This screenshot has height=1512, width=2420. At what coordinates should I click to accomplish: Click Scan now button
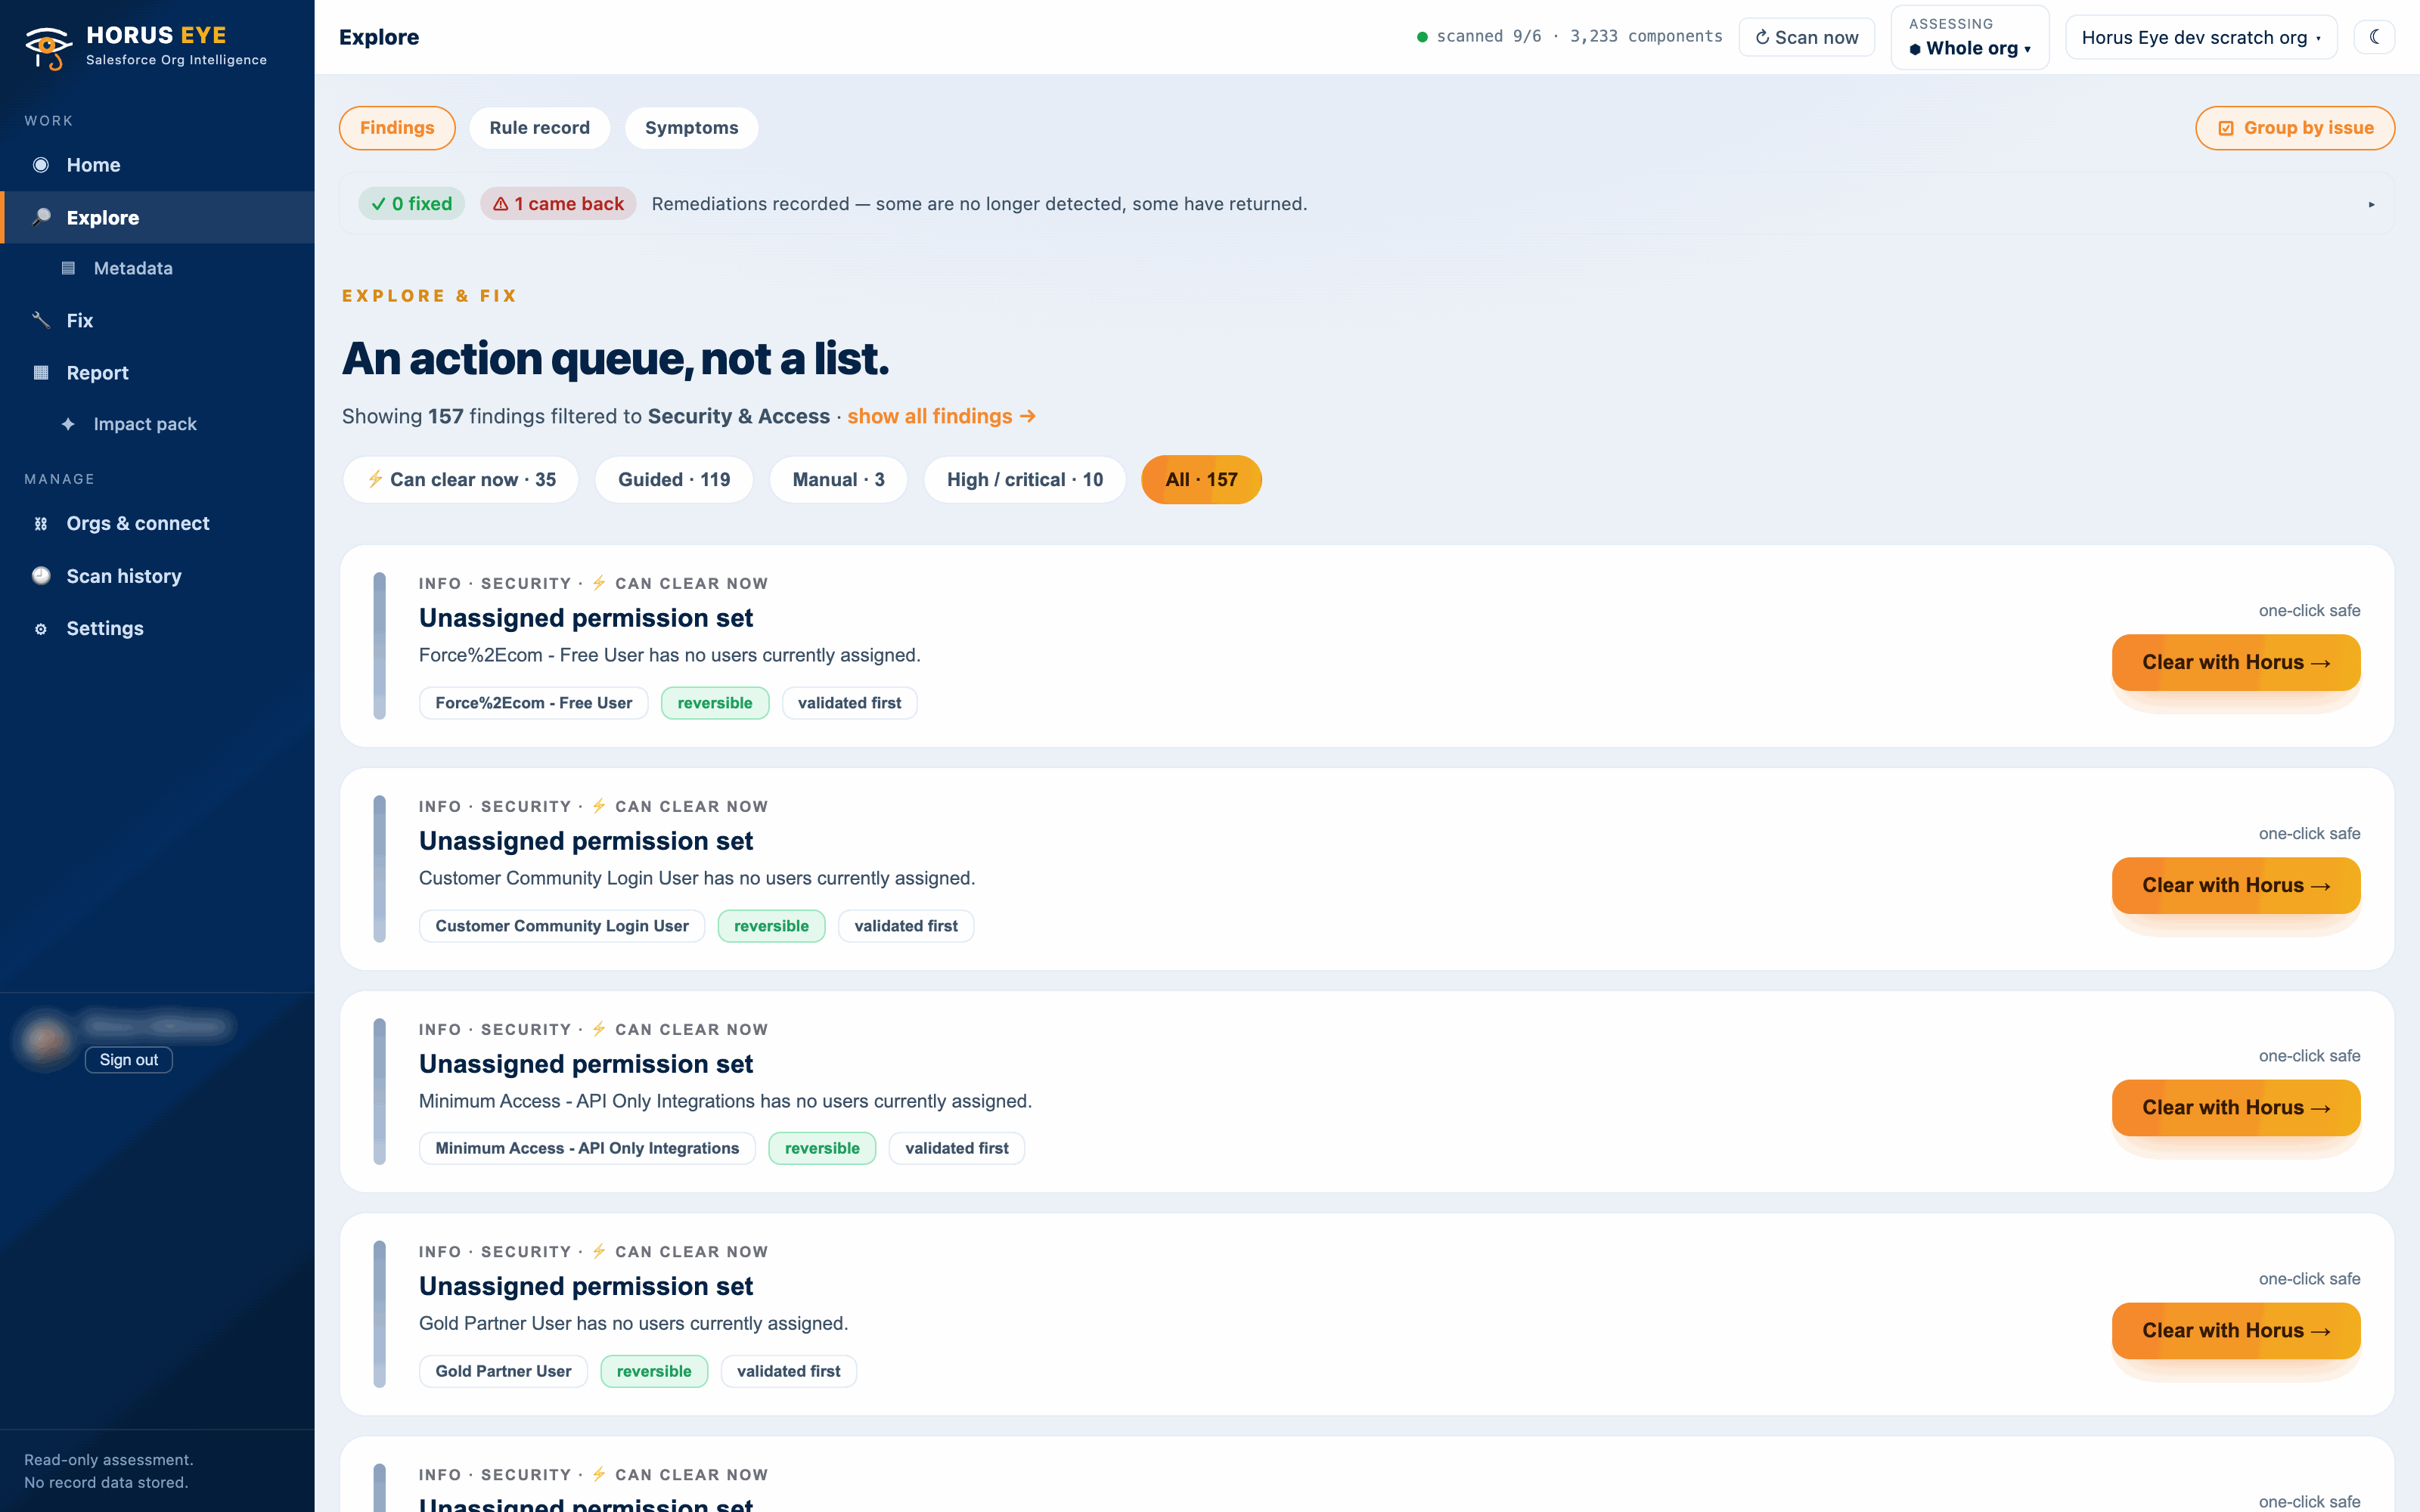pyautogui.click(x=1806, y=37)
